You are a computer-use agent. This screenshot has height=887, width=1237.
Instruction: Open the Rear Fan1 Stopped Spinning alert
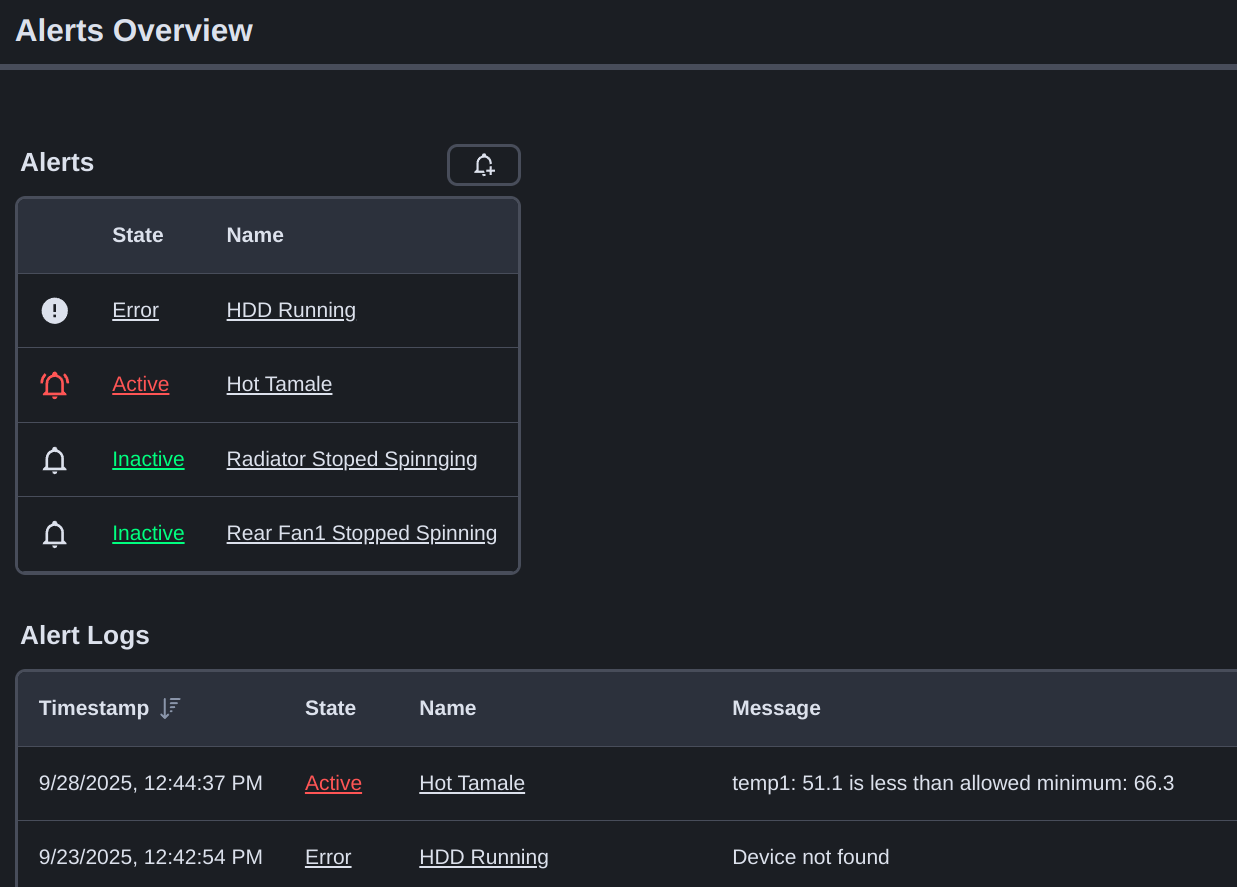pyautogui.click(x=361, y=533)
